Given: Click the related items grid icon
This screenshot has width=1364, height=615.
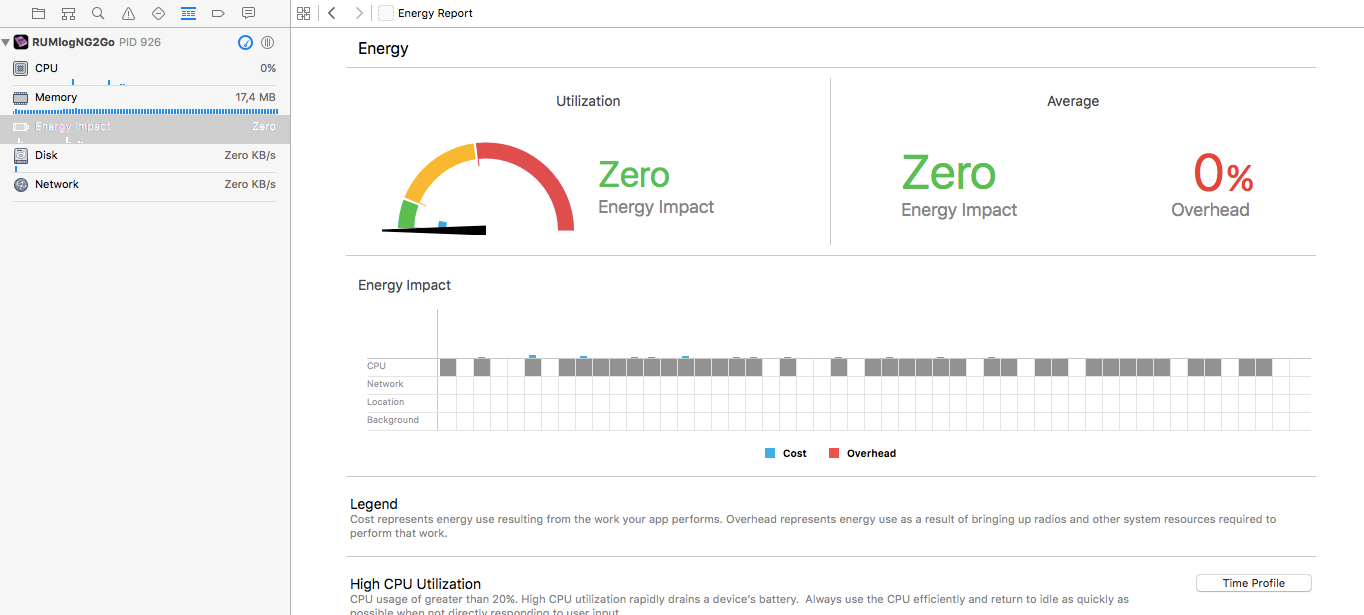Looking at the screenshot, I should click(x=304, y=13).
